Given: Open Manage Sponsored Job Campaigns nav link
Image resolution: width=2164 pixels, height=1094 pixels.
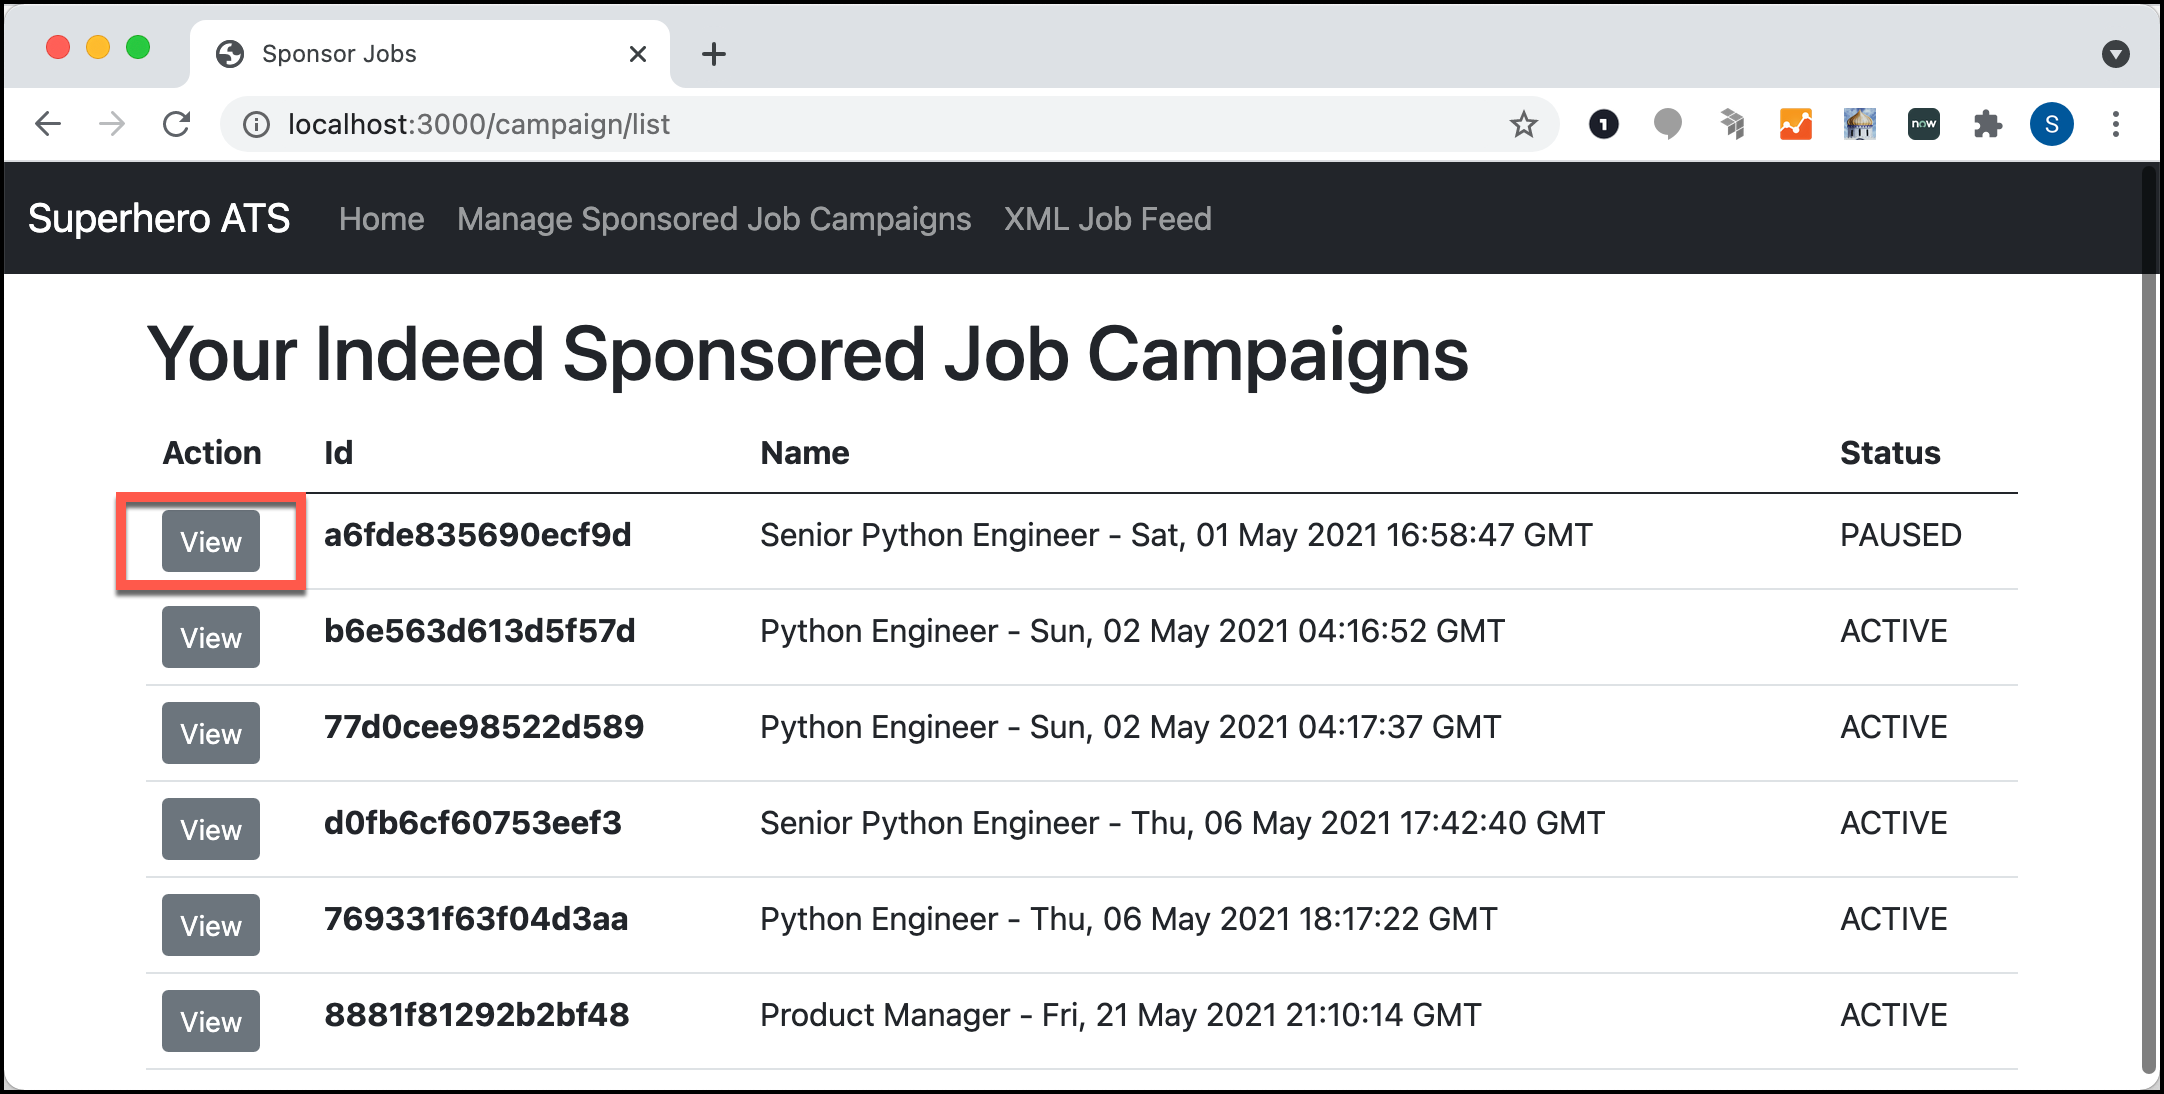Looking at the screenshot, I should (714, 219).
